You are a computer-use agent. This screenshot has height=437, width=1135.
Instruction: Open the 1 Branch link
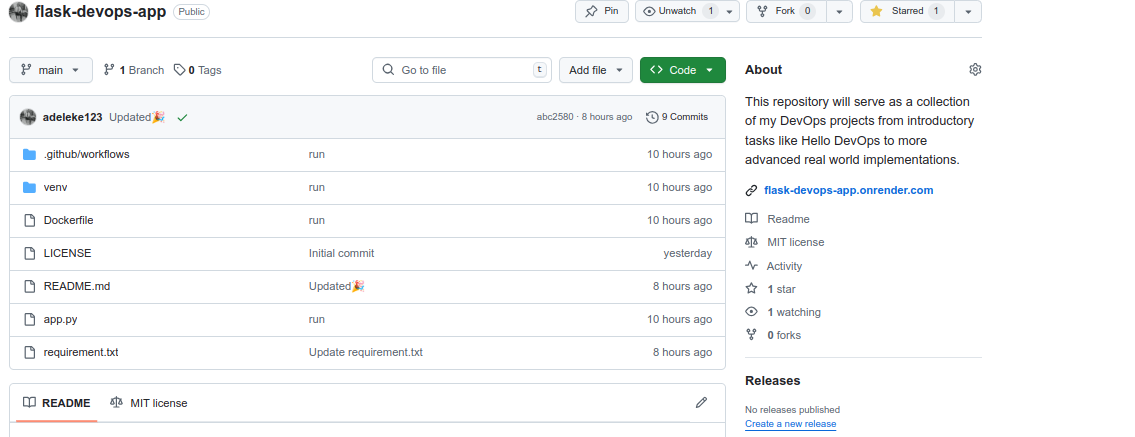click(134, 70)
